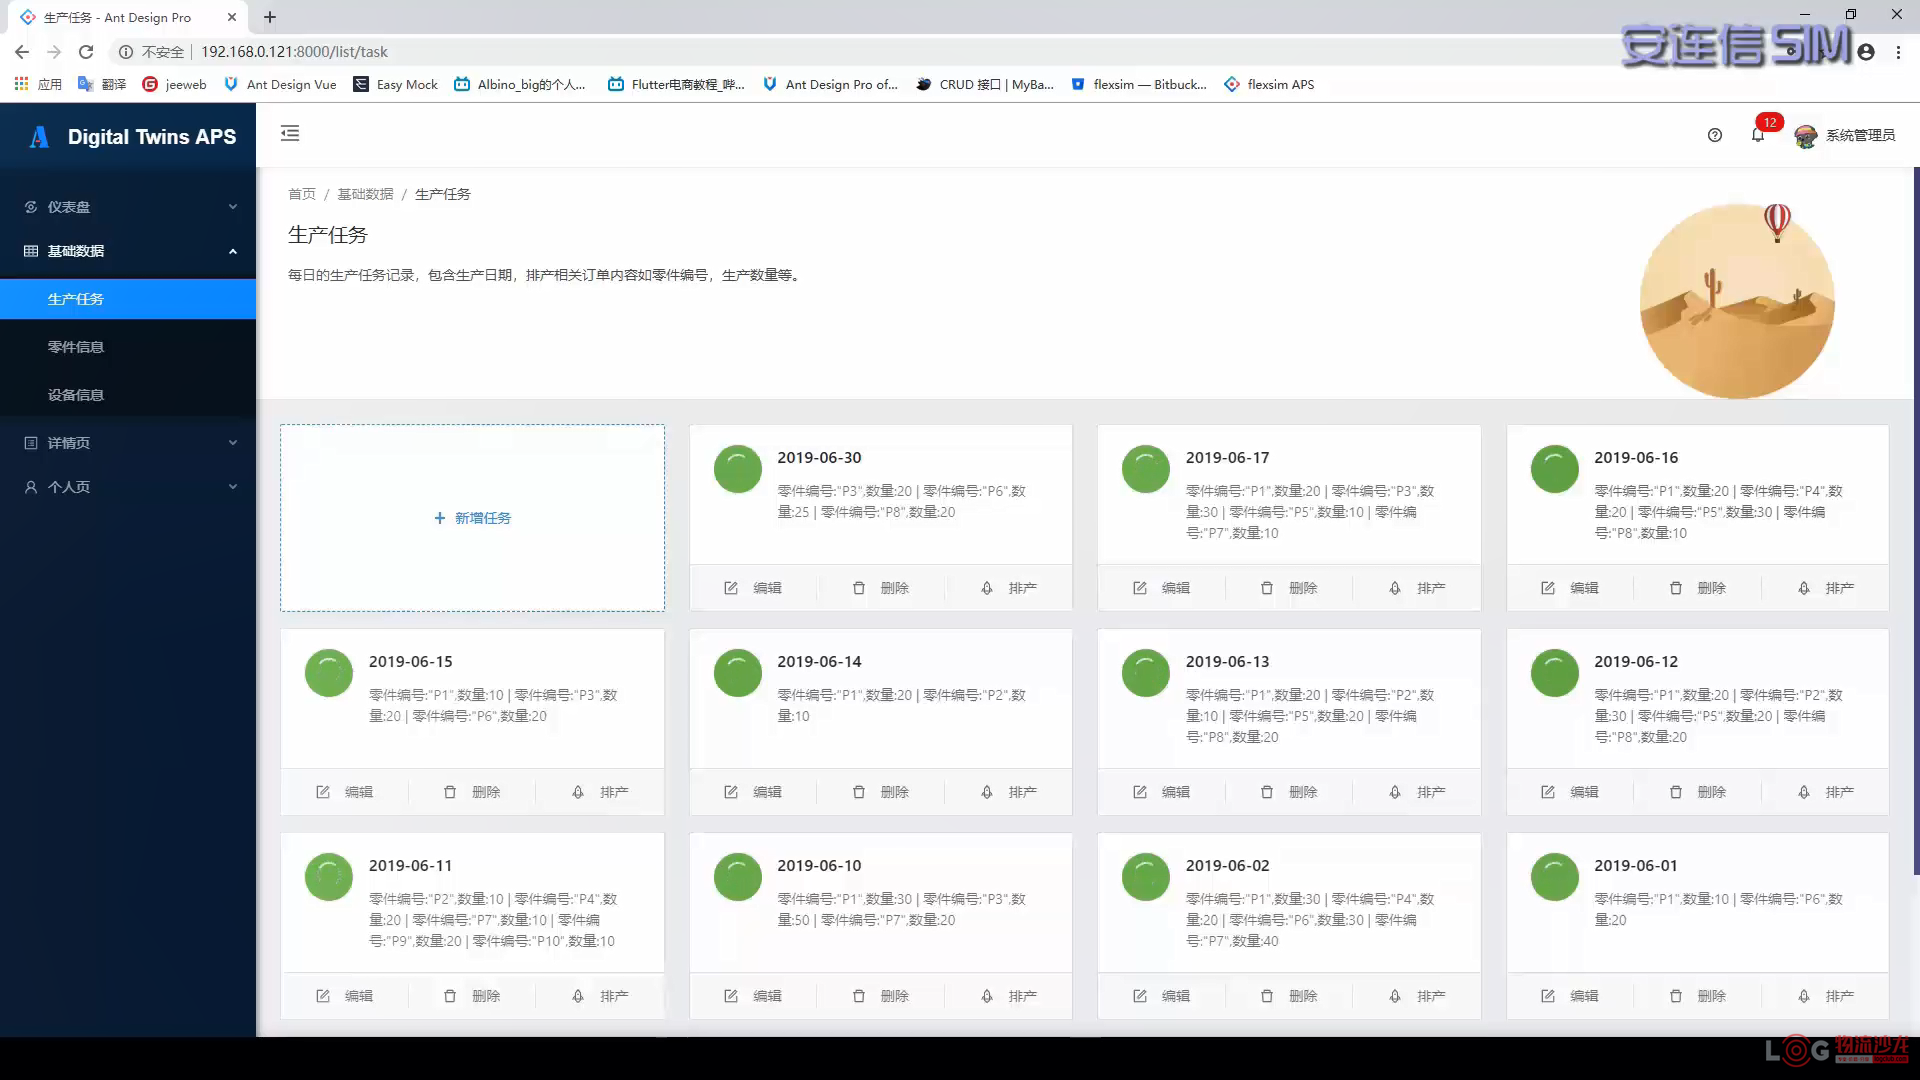Open the Easy Mock bookmark
Screen dimensions: 1920x1080
pos(396,84)
